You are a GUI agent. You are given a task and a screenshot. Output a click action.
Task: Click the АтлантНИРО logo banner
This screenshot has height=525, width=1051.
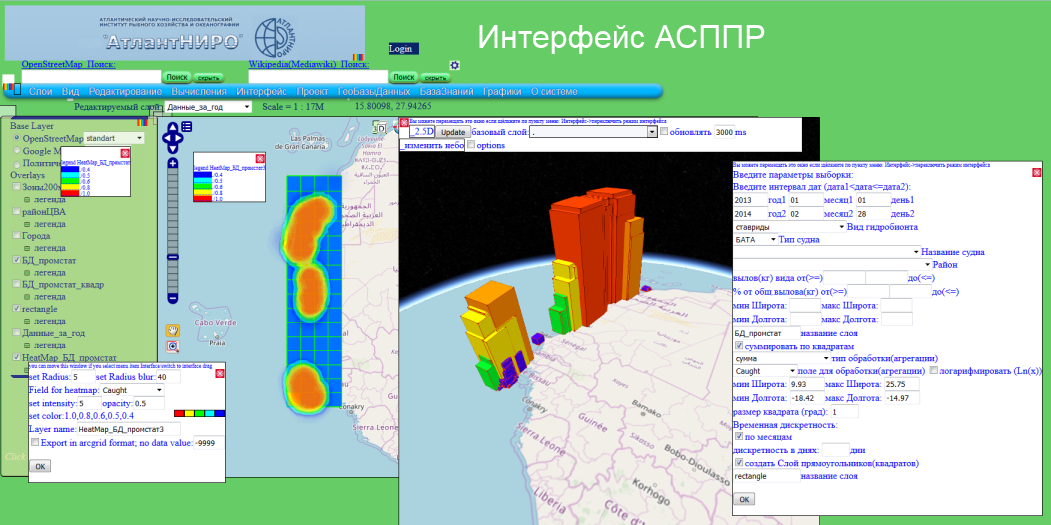[x=185, y=33]
